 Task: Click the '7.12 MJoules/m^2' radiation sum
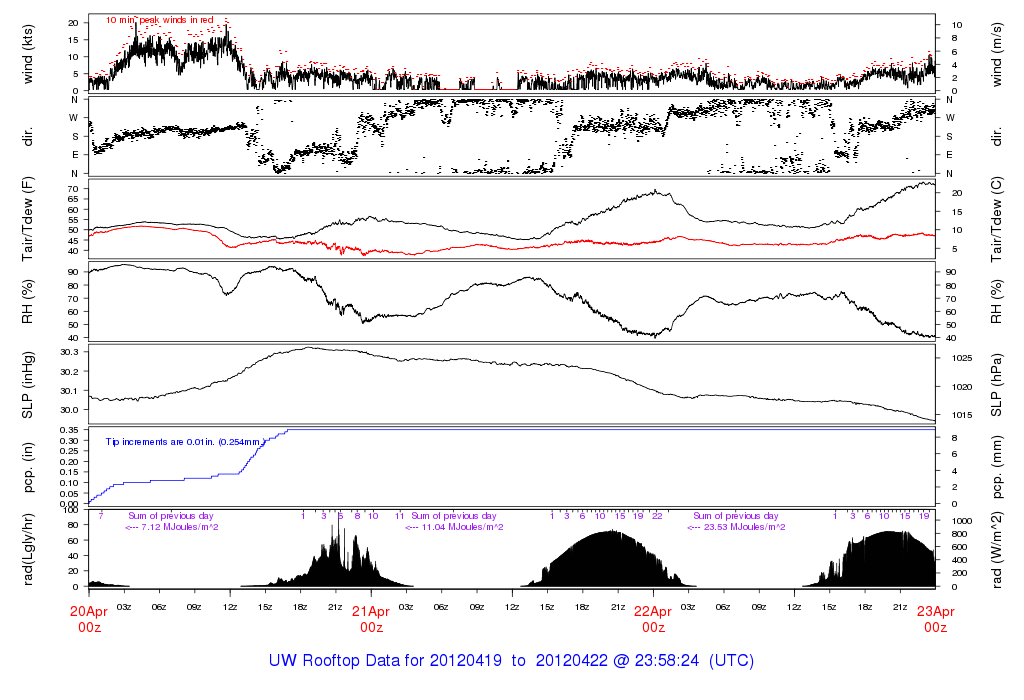pos(180,527)
